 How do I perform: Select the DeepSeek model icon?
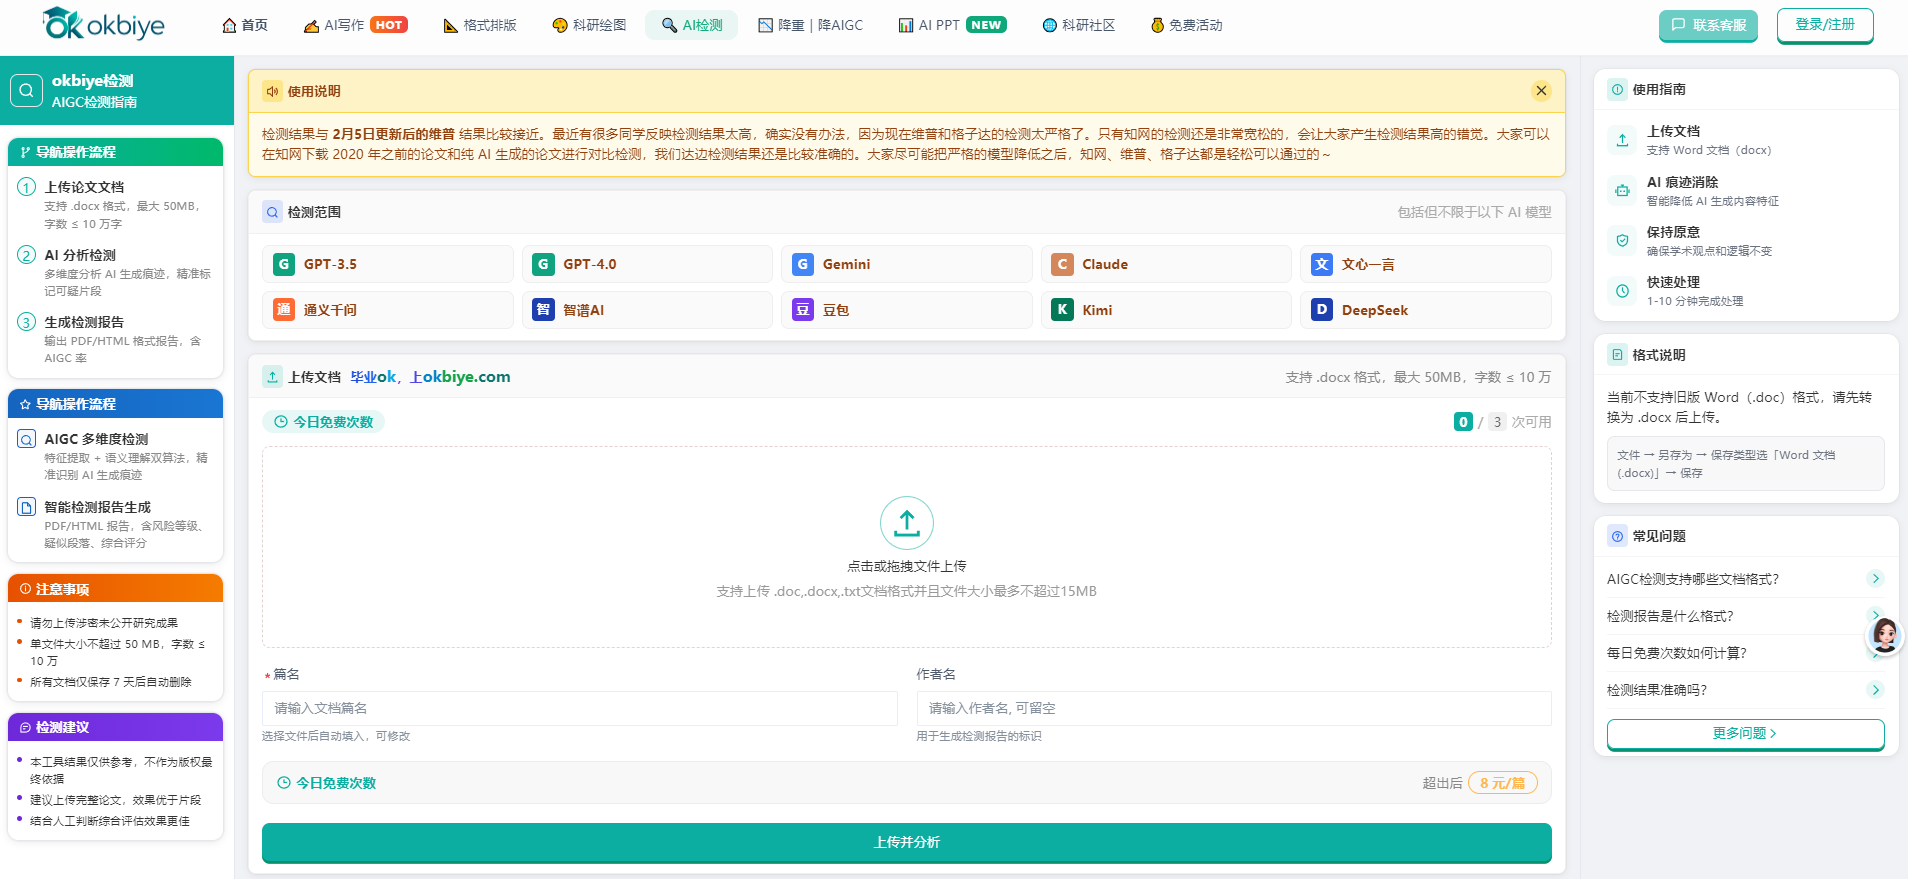pos(1321,310)
